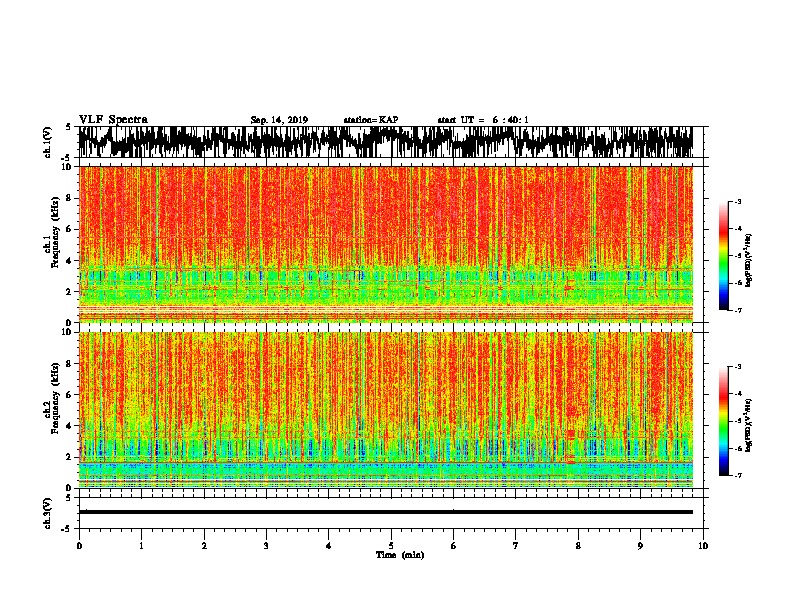Click the 'ch.1 Frequency (kHz)' axis label
This screenshot has width=792, height=612.
click(52, 232)
